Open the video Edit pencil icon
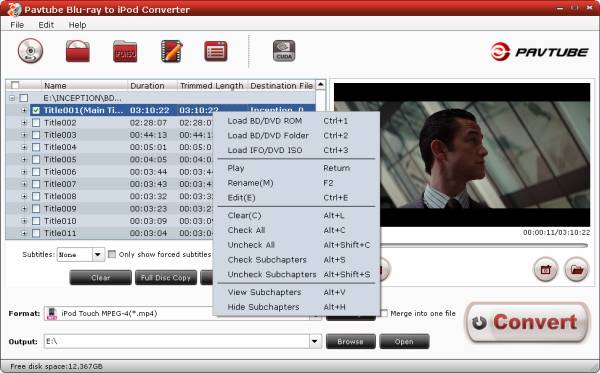 coord(171,51)
